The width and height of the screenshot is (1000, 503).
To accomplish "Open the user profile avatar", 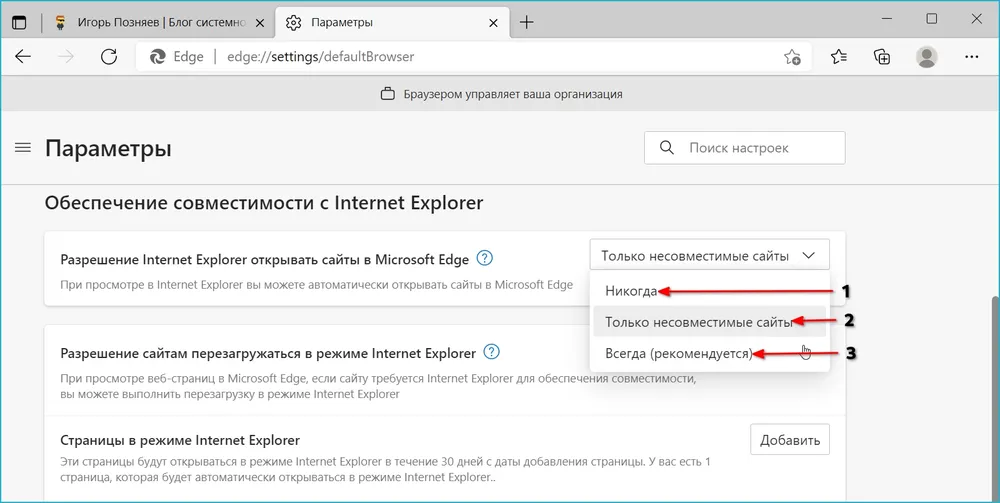I will [x=927, y=57].
